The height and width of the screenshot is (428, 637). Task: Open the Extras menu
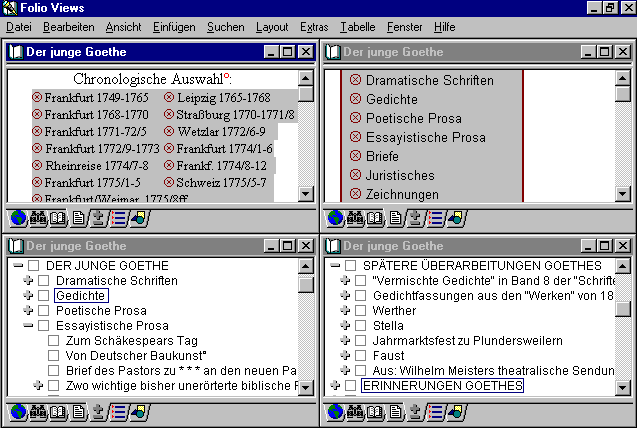click(314, 27)
